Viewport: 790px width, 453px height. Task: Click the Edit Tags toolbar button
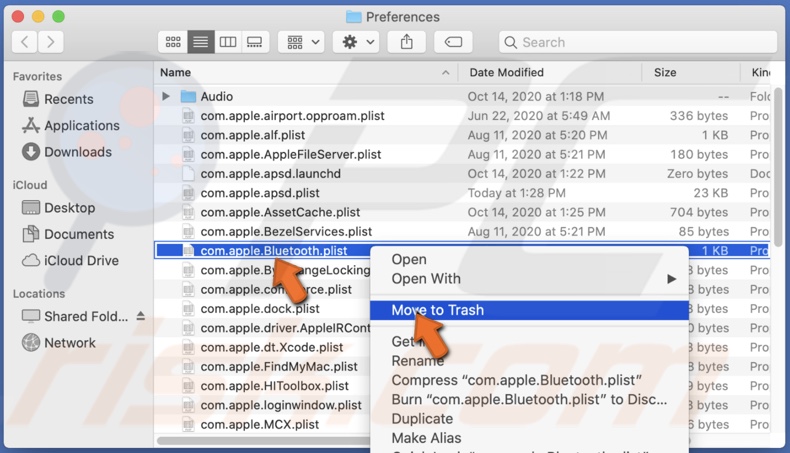pyautogui.click(x=453, y=42)
